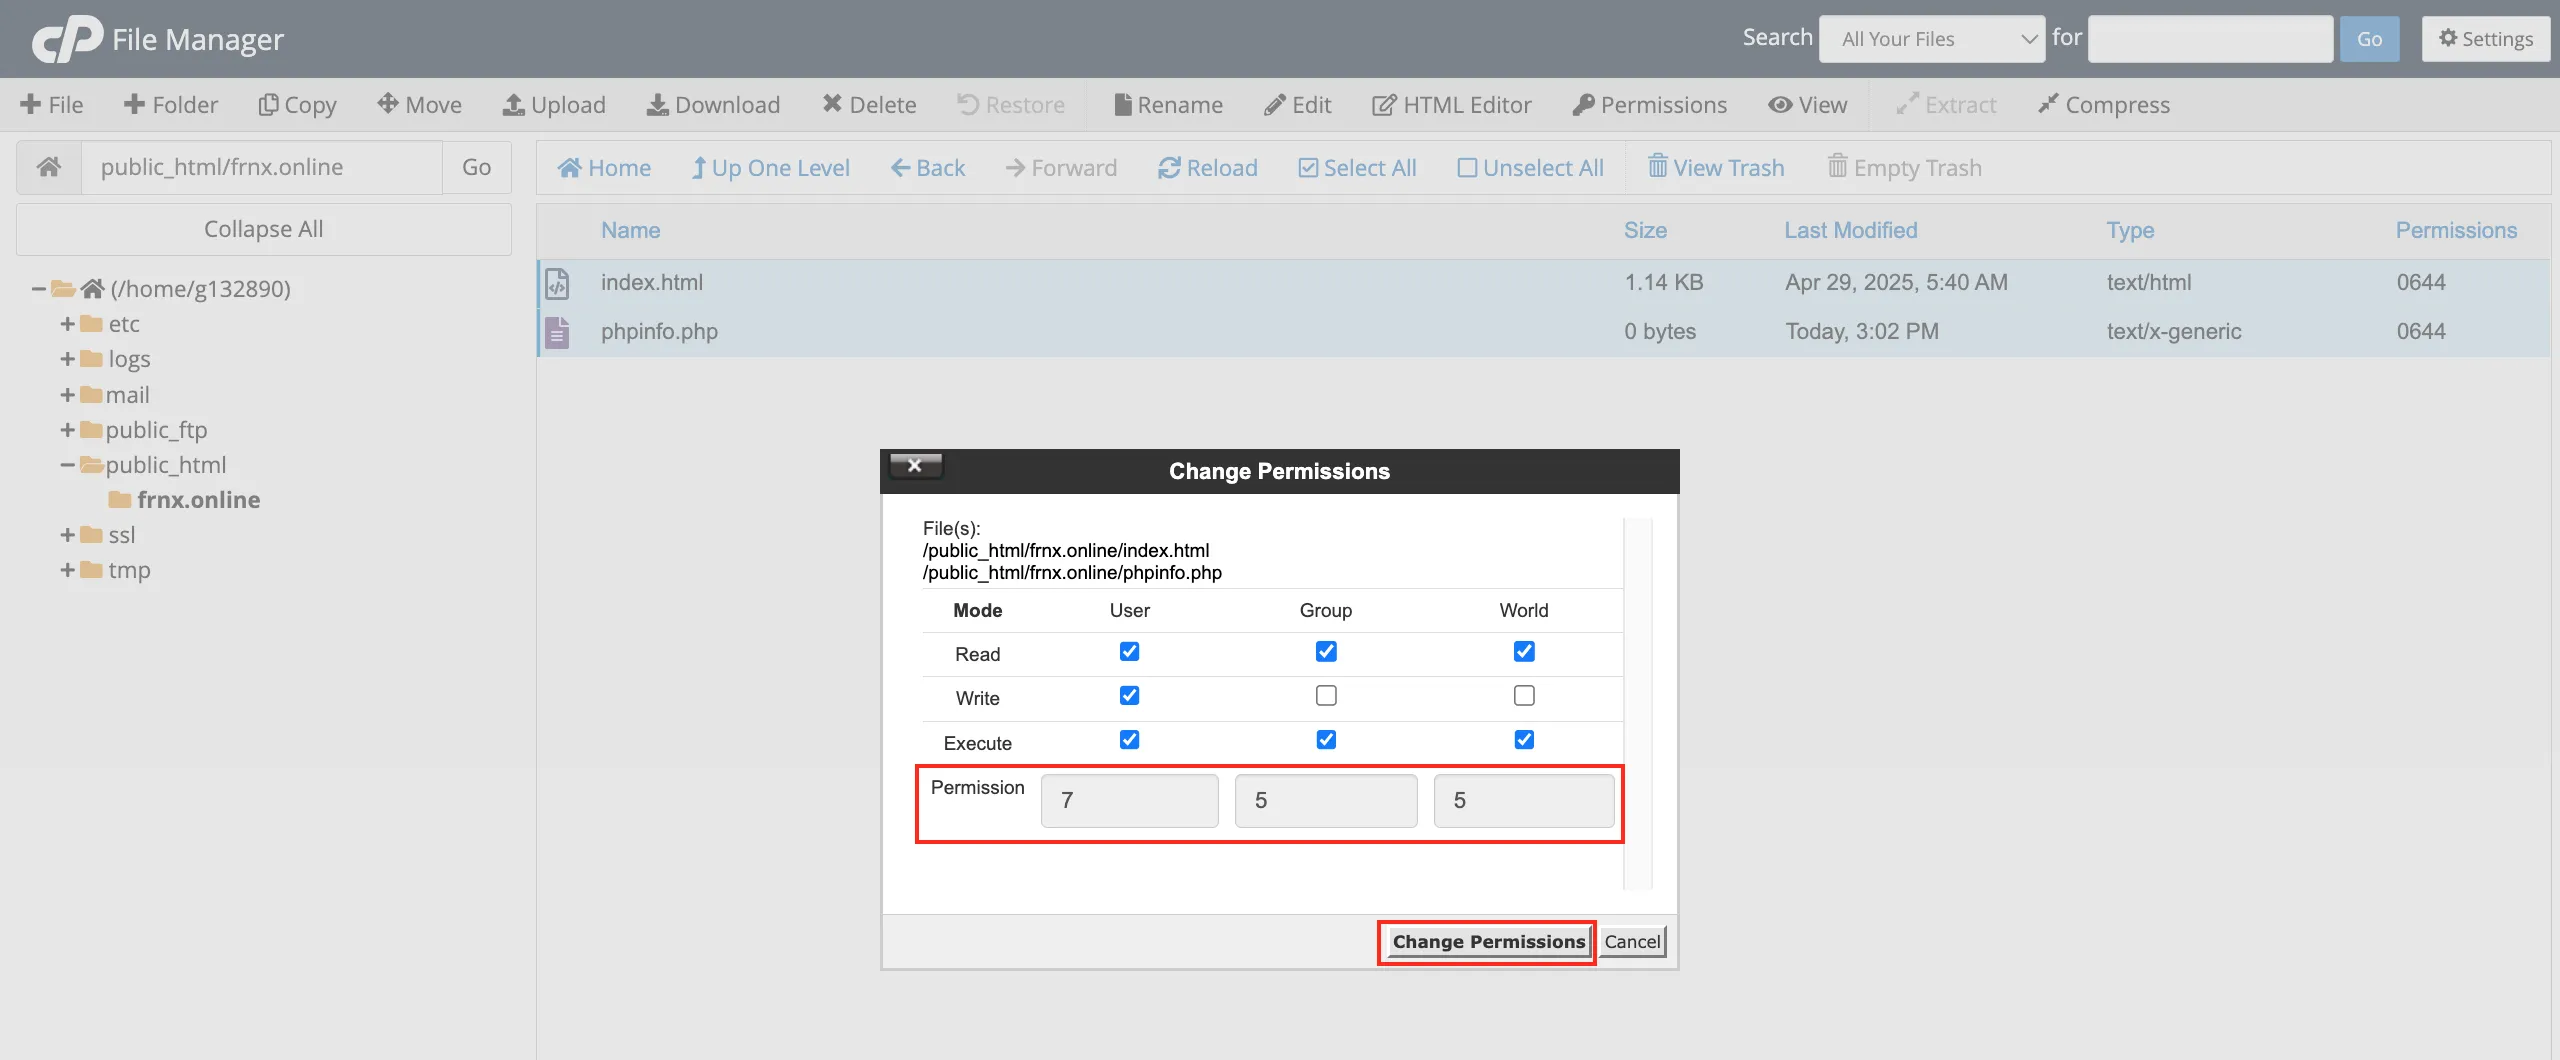The width and height of the screenshot is (2560, 1060).
Task: Select frnx.online folder in tree
Action: pos(198,500)
